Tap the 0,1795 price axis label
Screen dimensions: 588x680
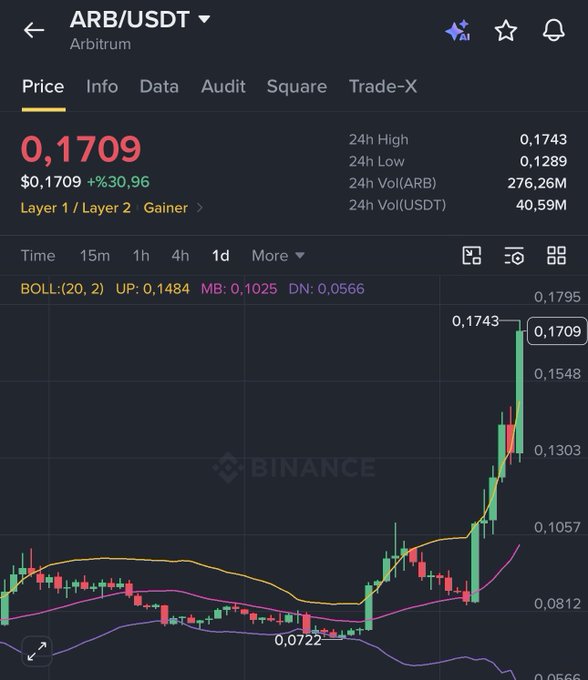tap(557, 297)
